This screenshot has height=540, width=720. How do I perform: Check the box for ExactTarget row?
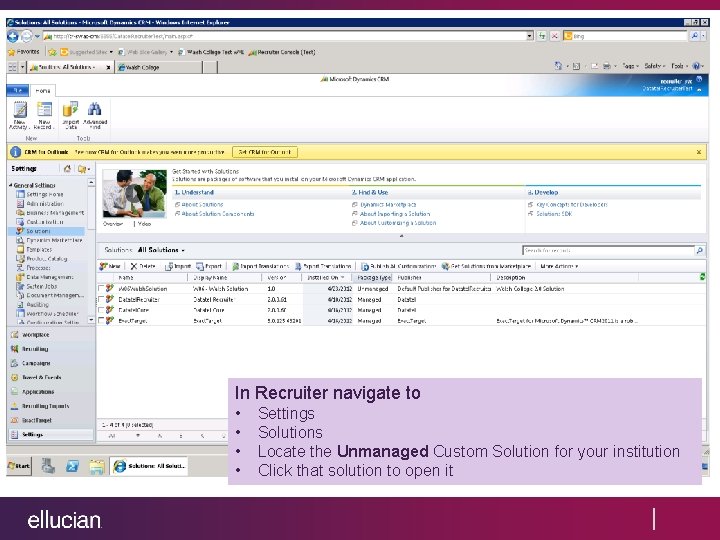click(101, 321)
